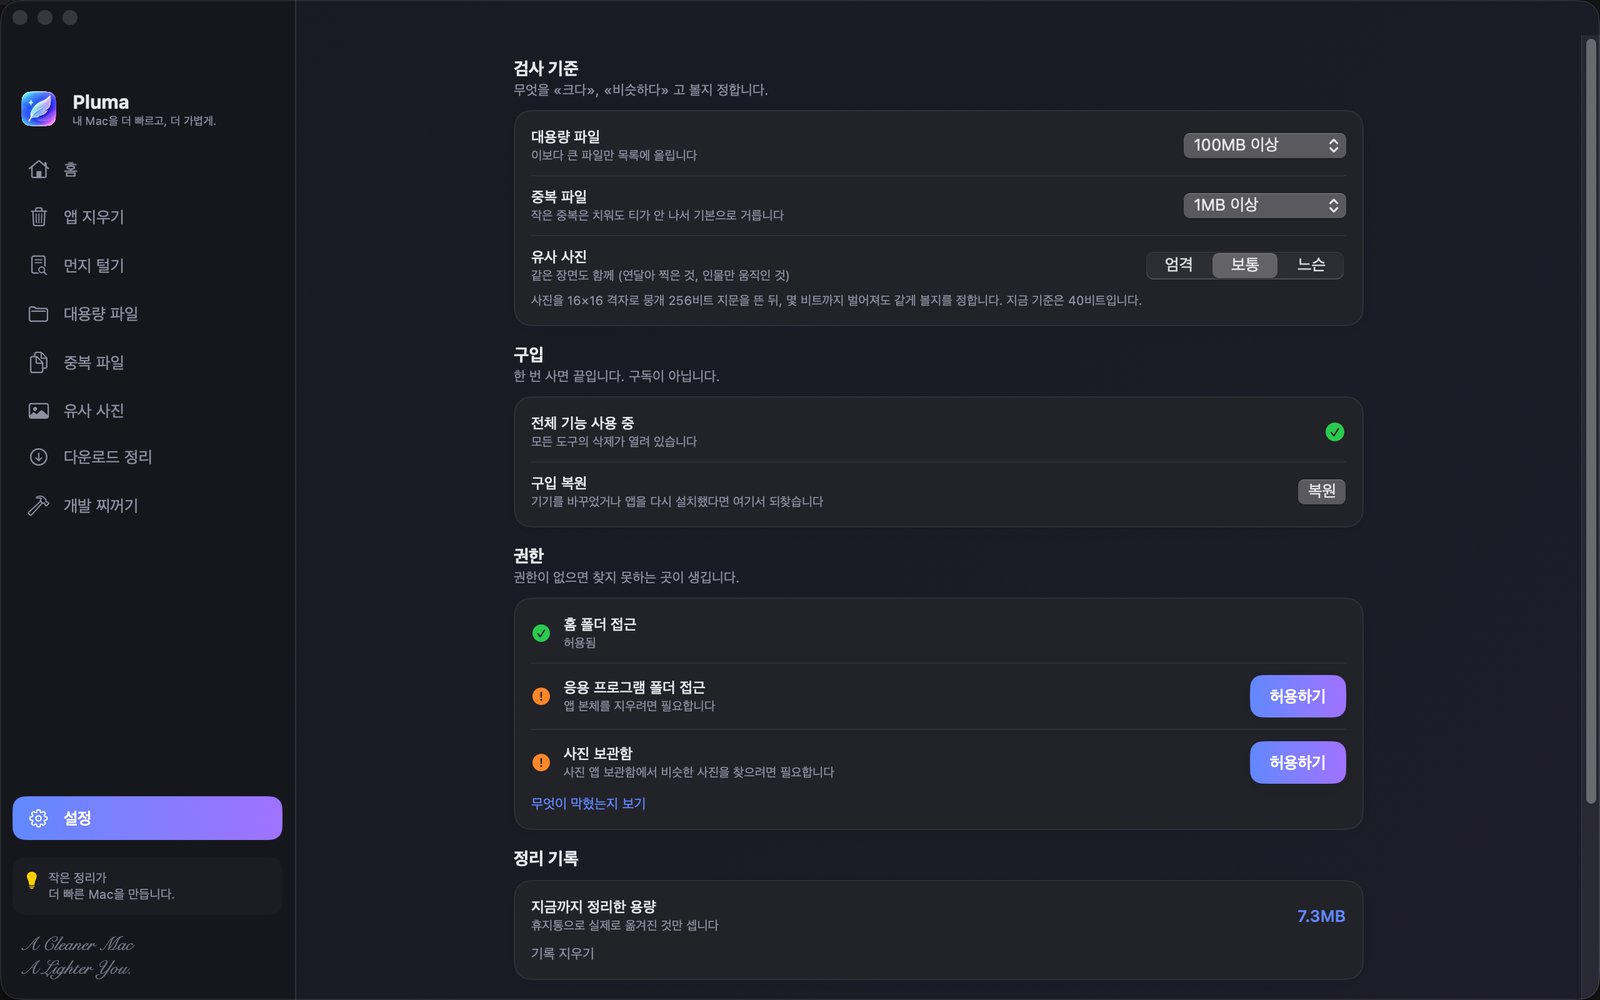1600x1000 pixels.
Task: Select the 먼지 털기 sidebar icon
Action: click(x=38, y=265)
